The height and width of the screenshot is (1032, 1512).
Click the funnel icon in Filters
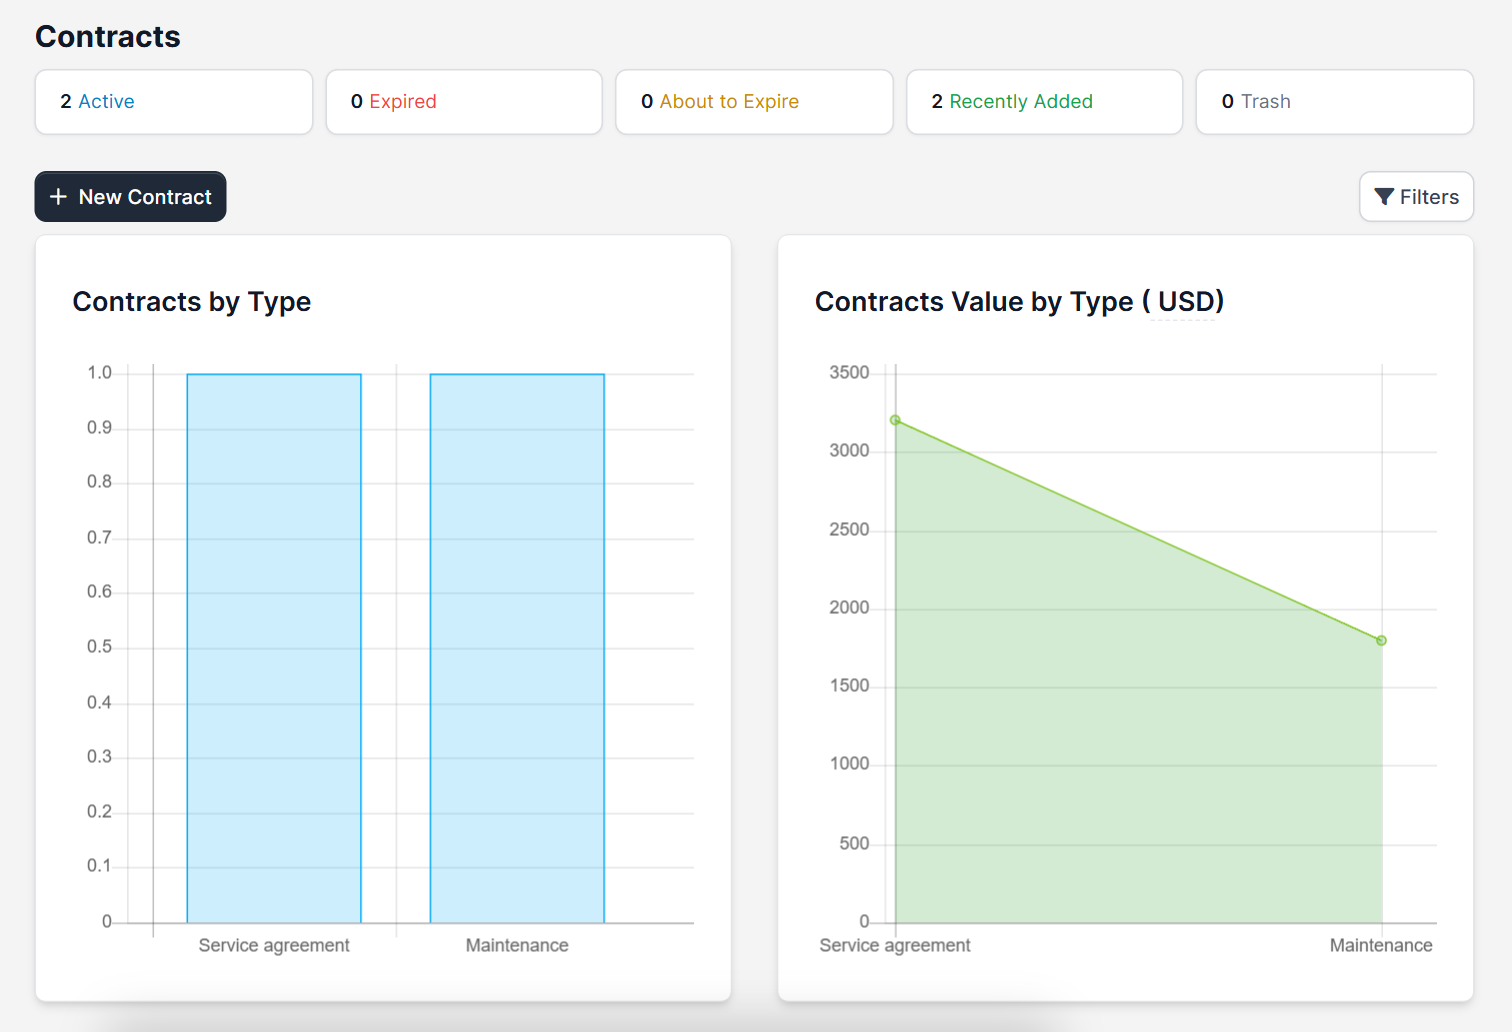[1384, 197]
